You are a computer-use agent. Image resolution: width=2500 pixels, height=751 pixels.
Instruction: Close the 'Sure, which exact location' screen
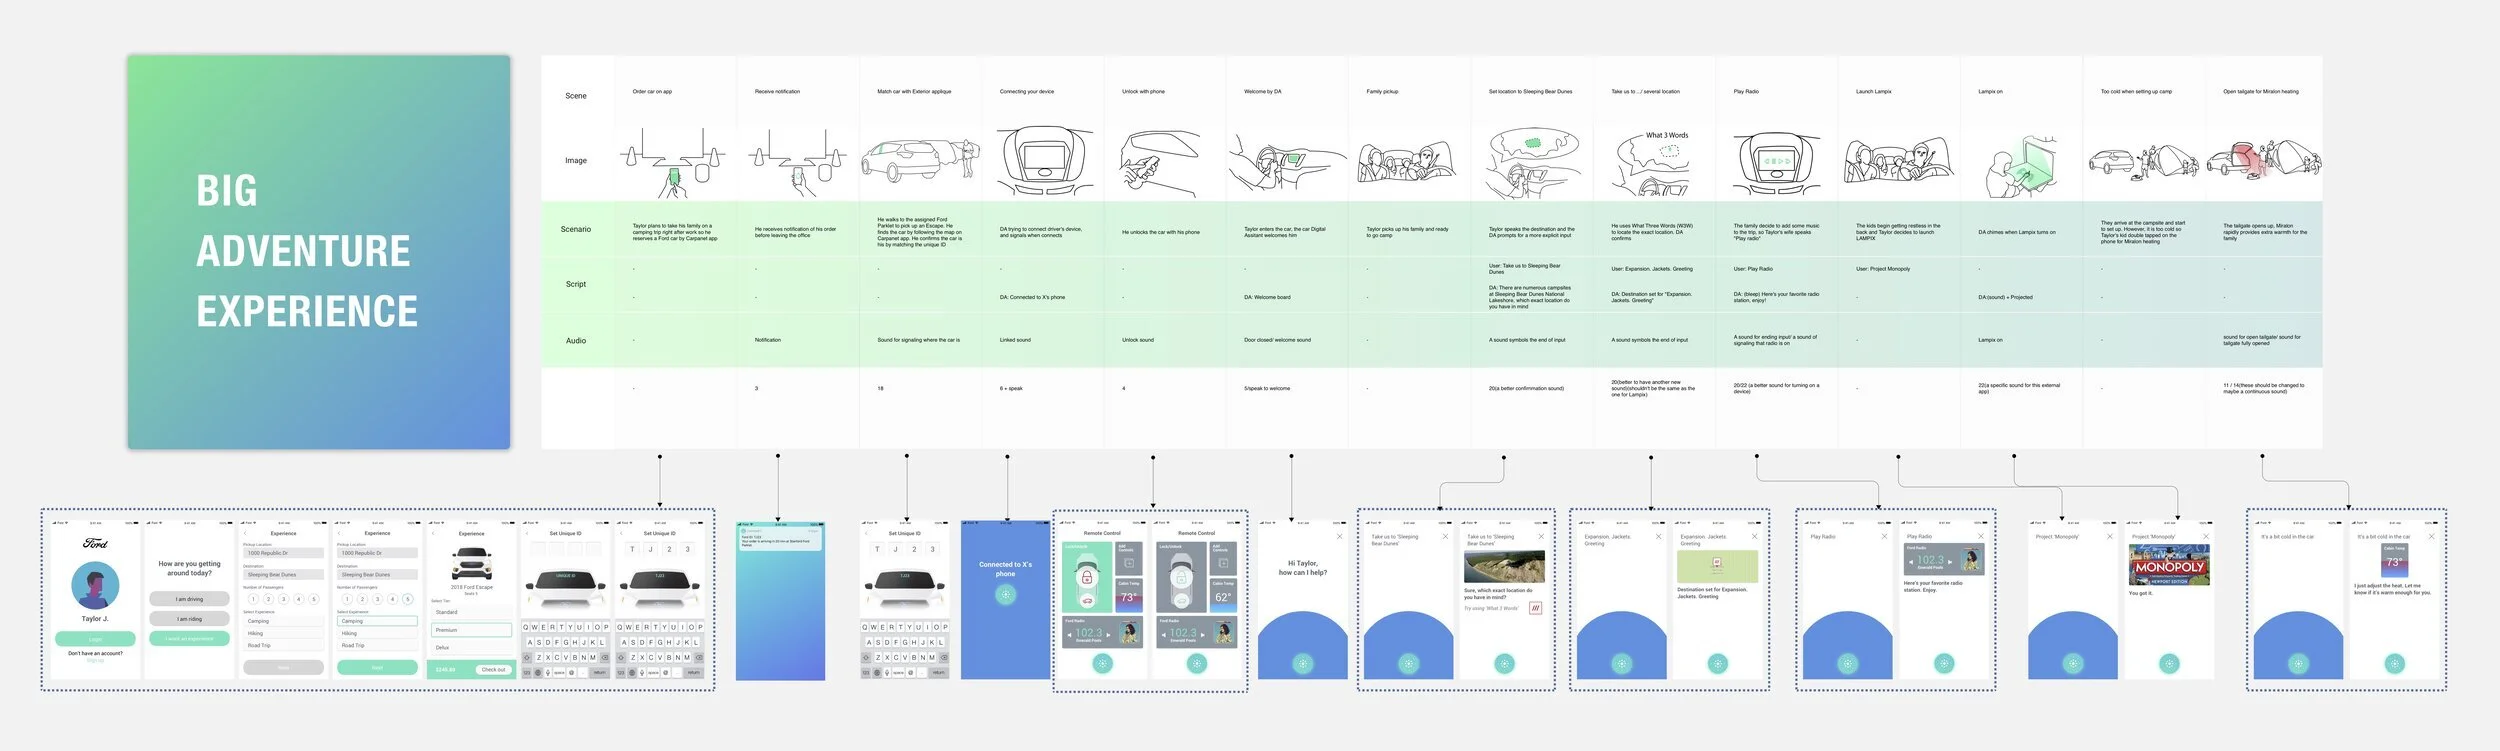pos(1541,536)
